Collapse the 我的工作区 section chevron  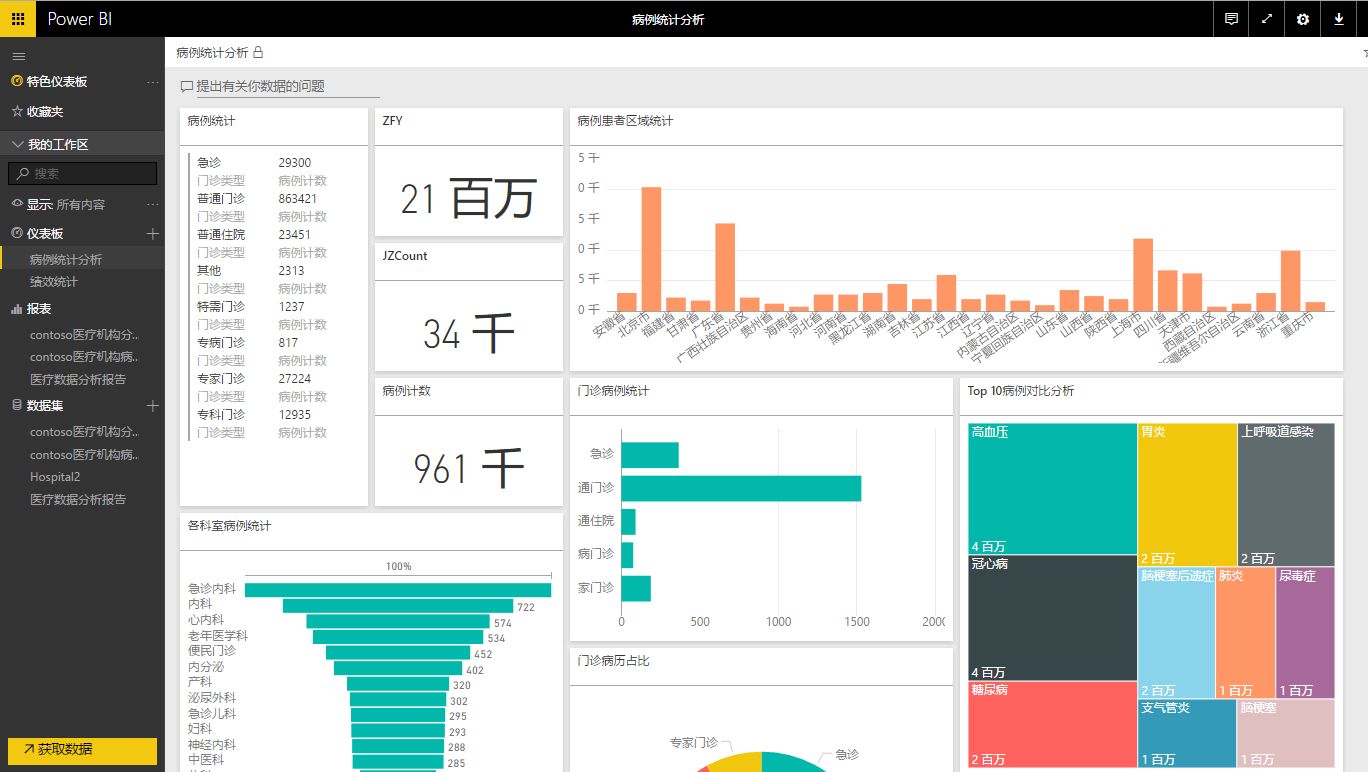(17, 144)
